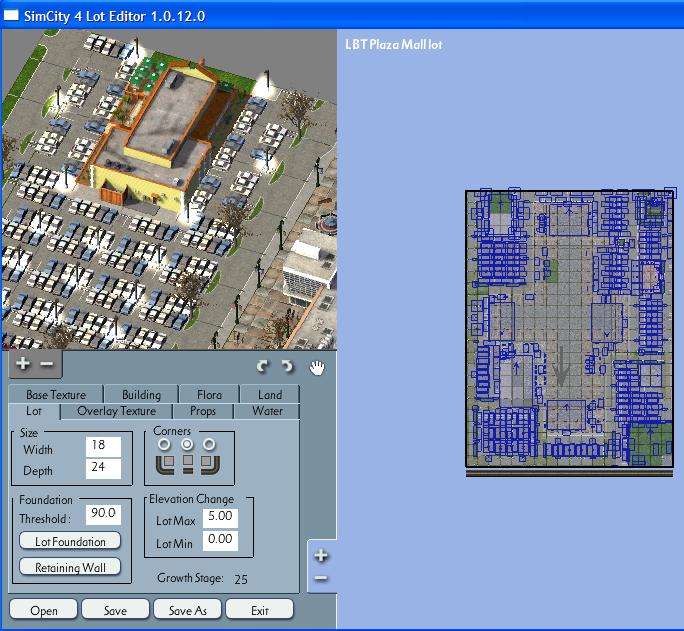Select the left corner radio option
684x631 pixels.
coord(164,444)
